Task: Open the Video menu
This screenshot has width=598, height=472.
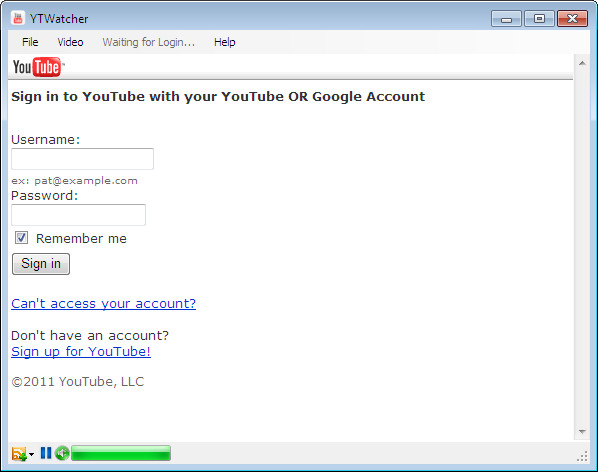Action: [x=70, y=42]
